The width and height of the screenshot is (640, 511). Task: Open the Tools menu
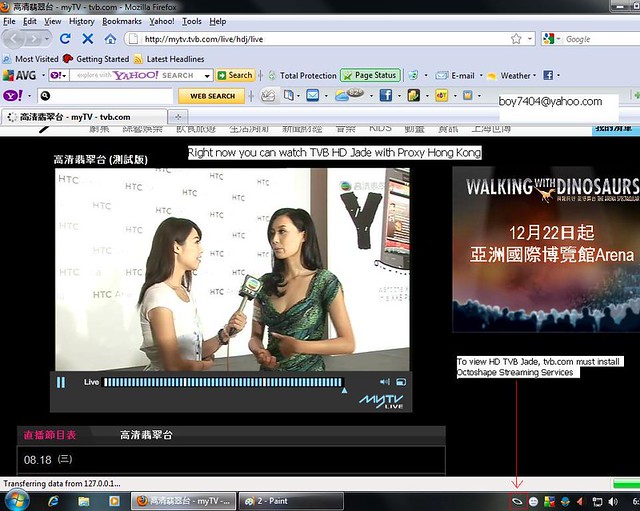pos(191,21)
